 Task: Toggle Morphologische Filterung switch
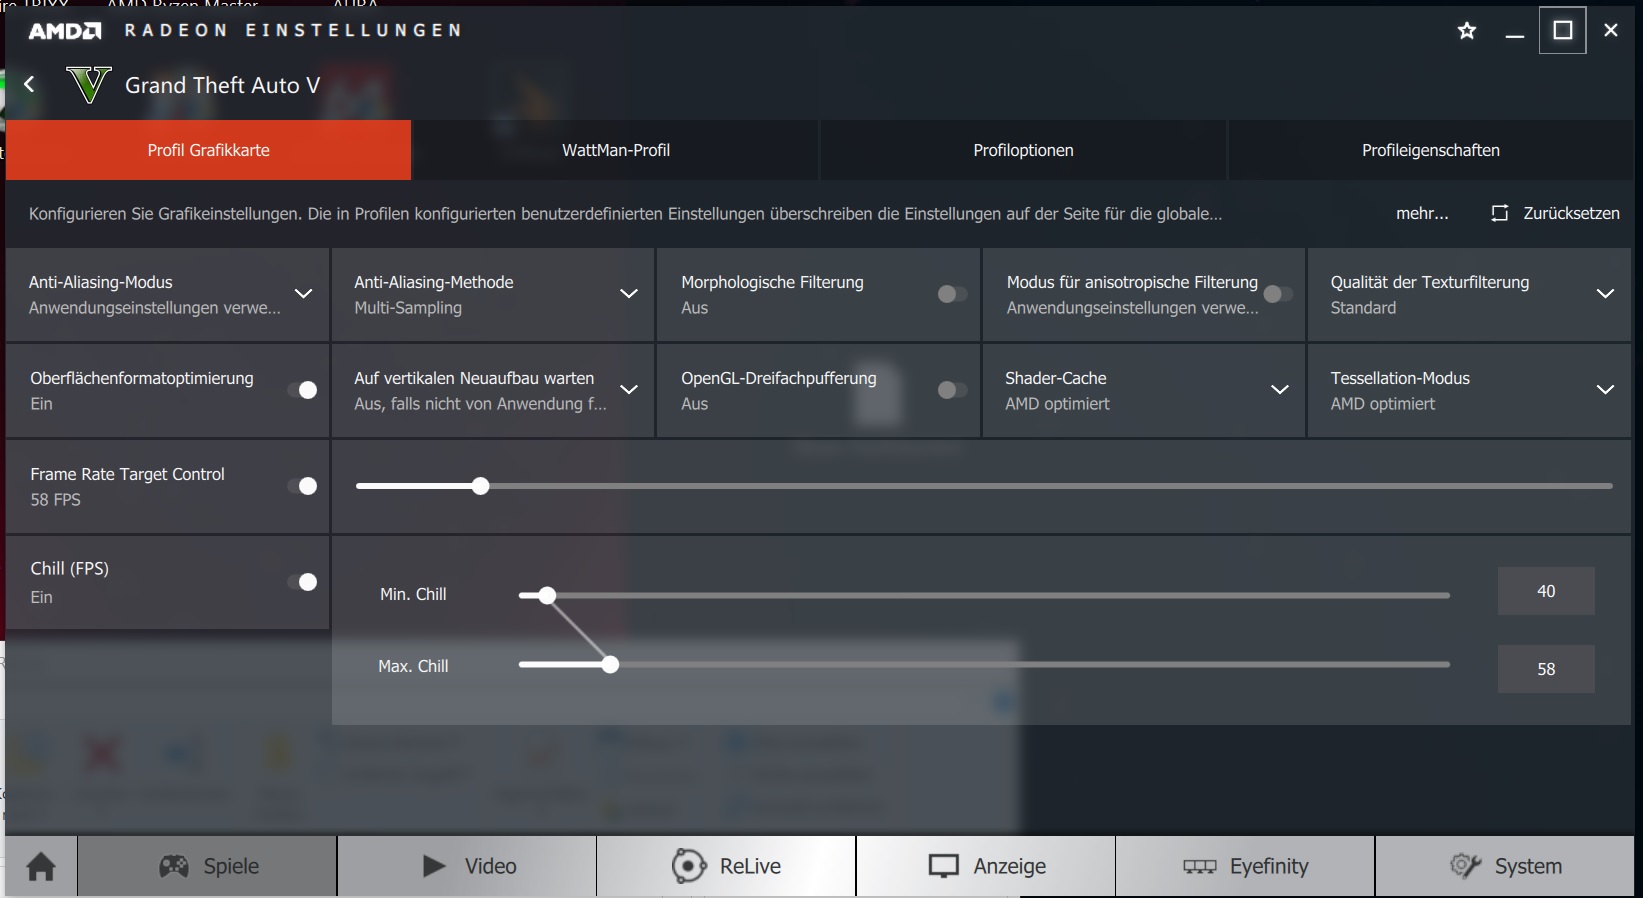tap(953, 294)
